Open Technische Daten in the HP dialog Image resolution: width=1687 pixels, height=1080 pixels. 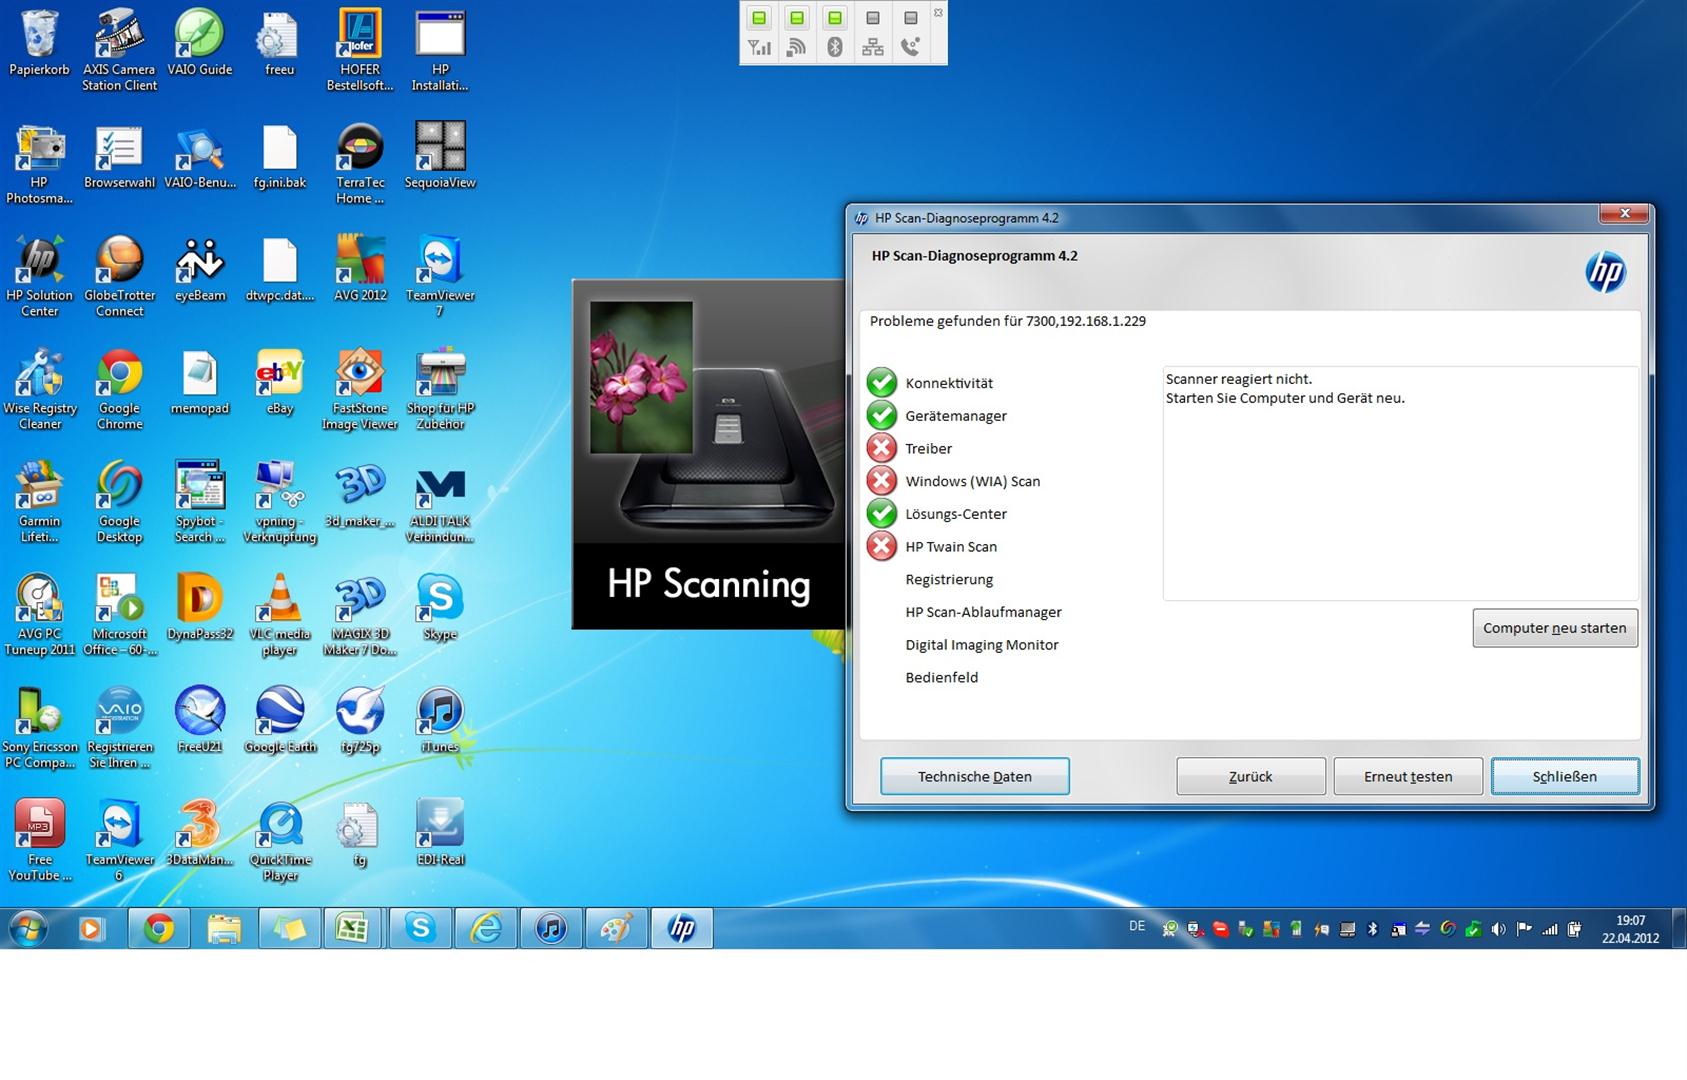point(974,776)
